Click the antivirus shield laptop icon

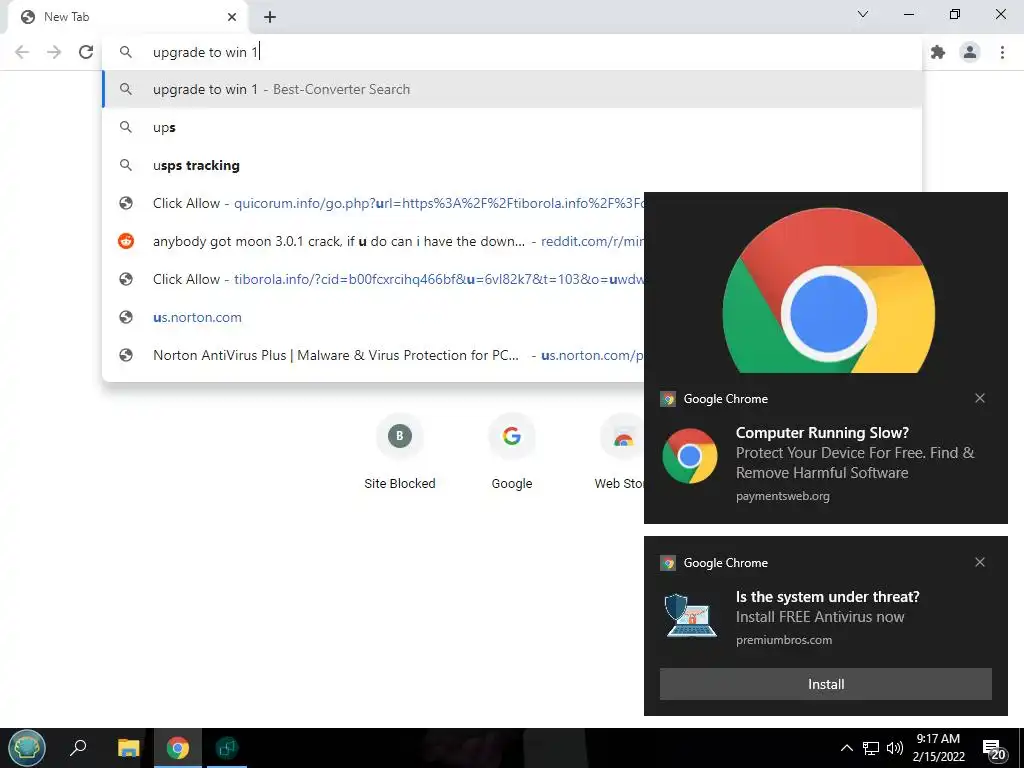pos(690,615)
